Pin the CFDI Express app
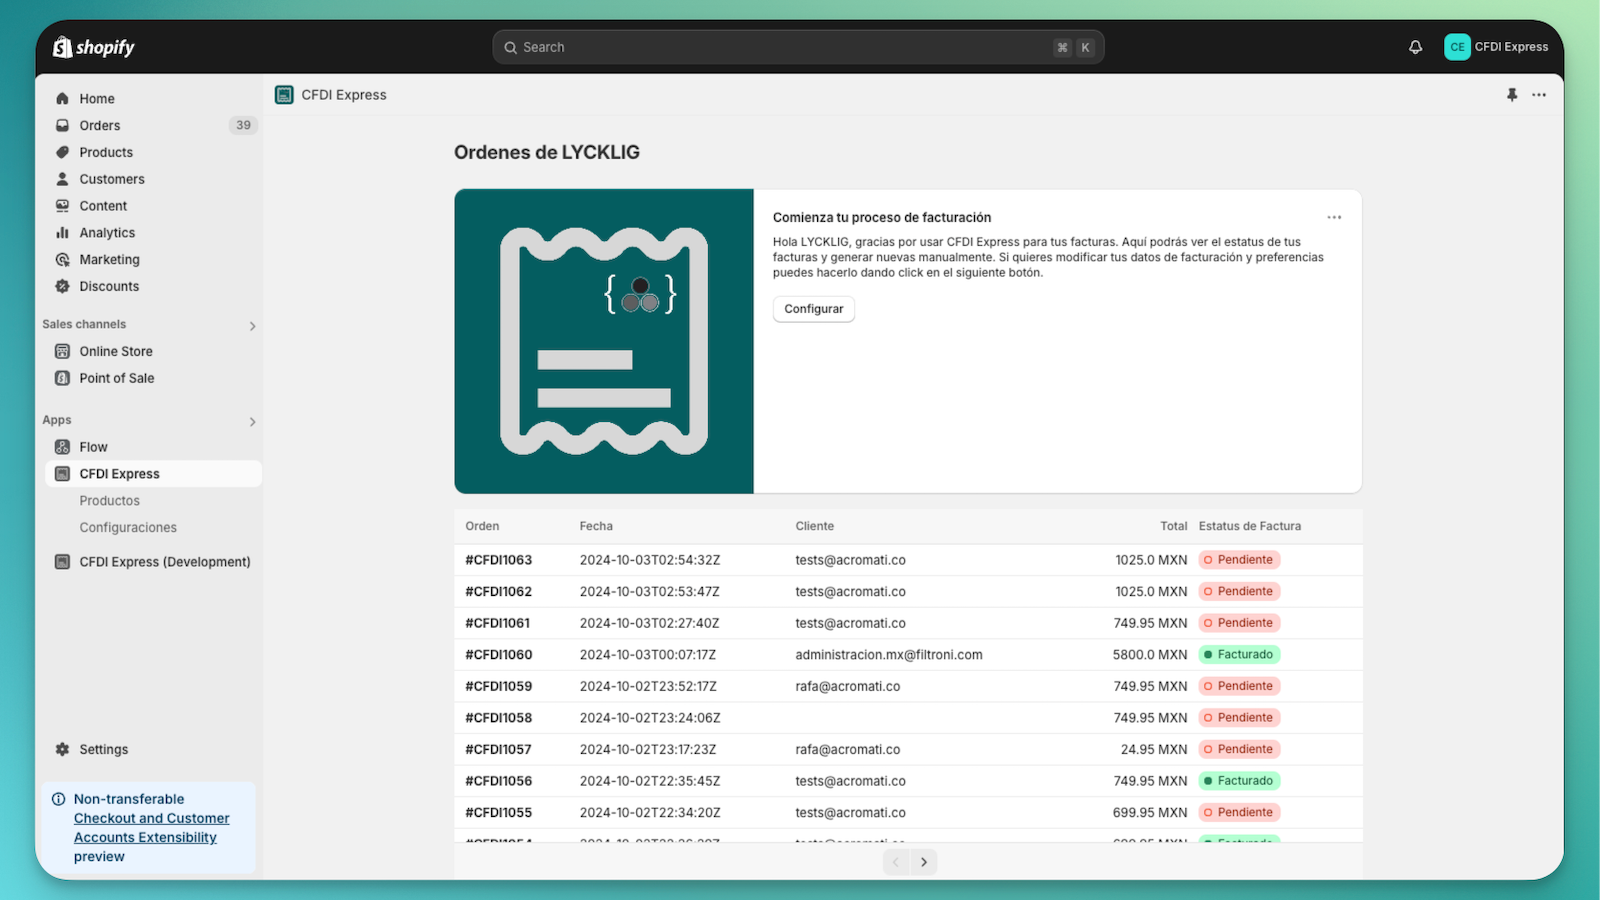 click(1511, 95)
